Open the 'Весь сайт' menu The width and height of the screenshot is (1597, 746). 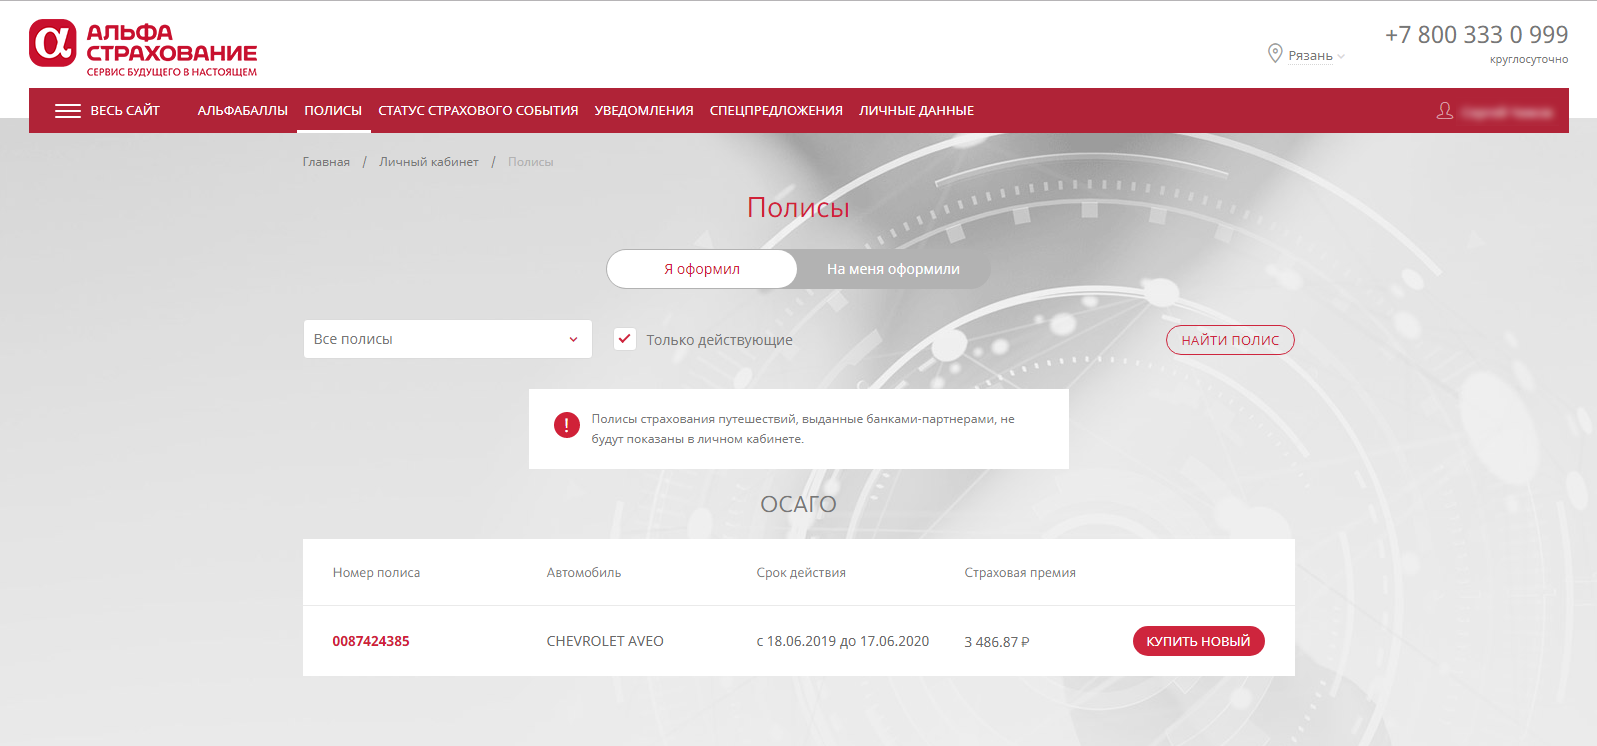pyautogui.click(x=125, y=111)
